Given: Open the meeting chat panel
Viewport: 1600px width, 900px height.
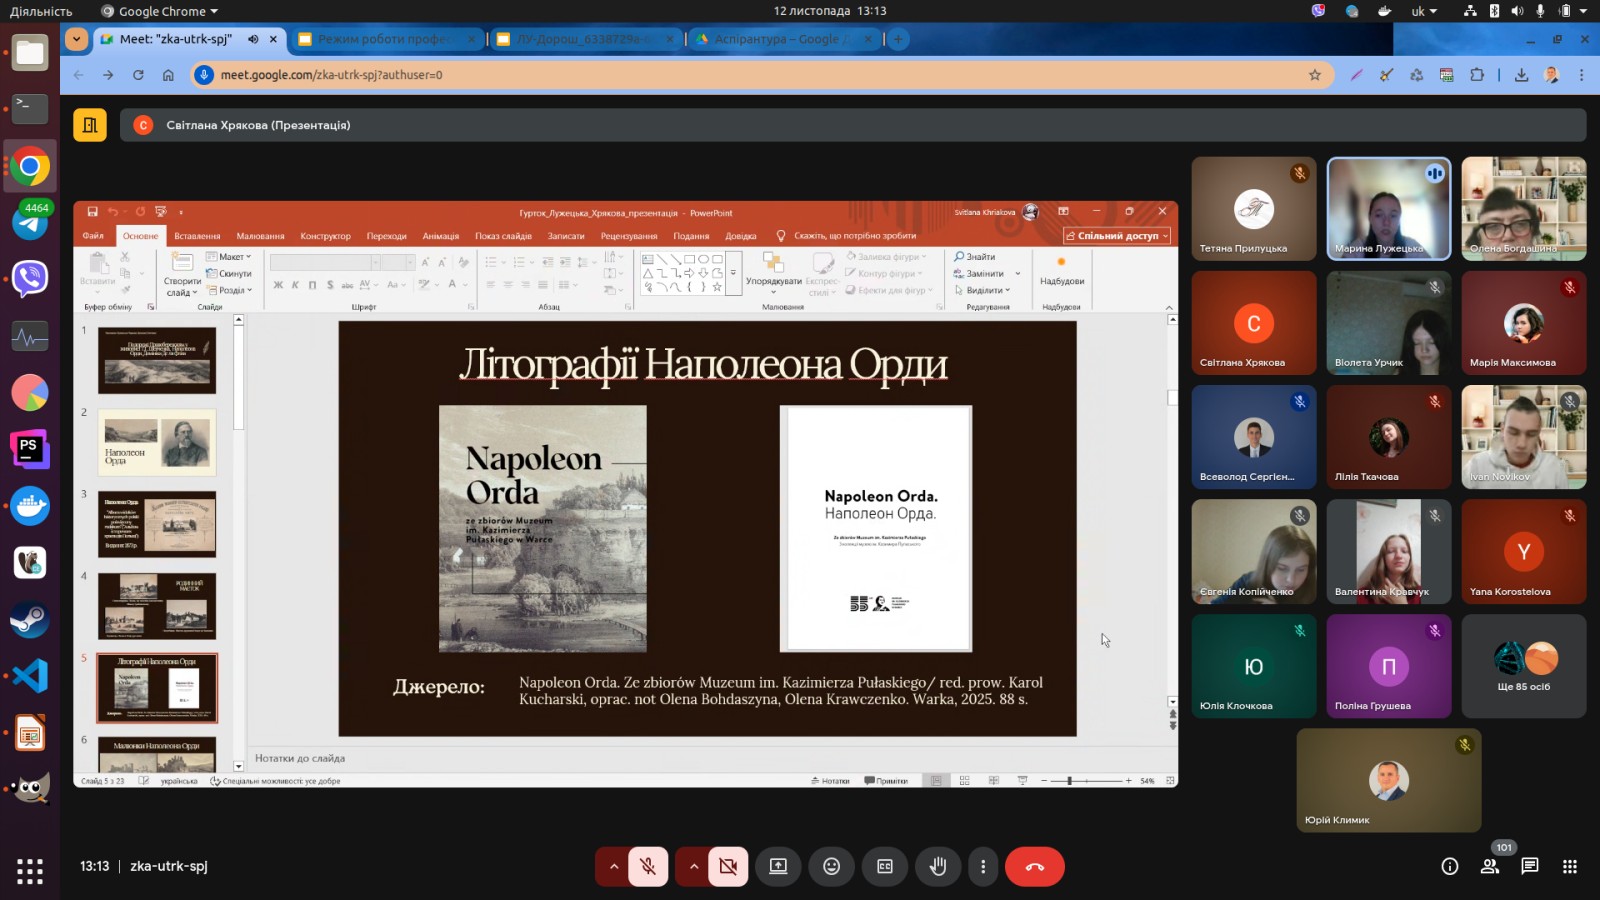Looking at the screenshot, I should 1529,867.
